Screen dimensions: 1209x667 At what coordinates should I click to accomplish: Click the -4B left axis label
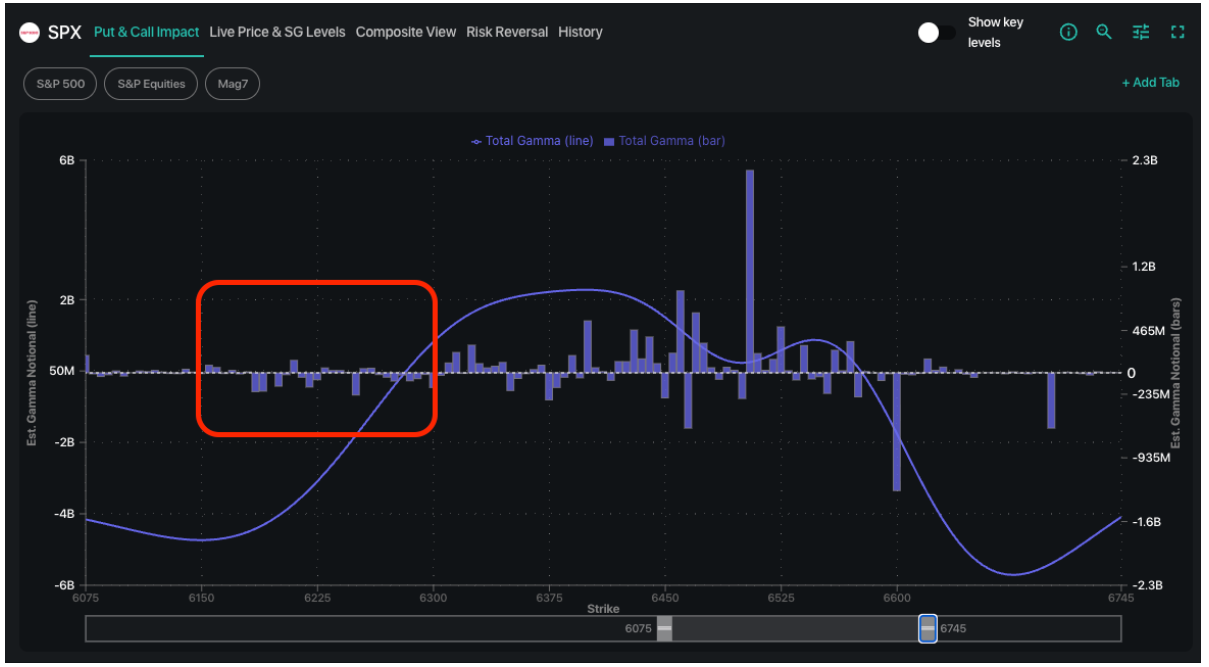coord(64,514)
